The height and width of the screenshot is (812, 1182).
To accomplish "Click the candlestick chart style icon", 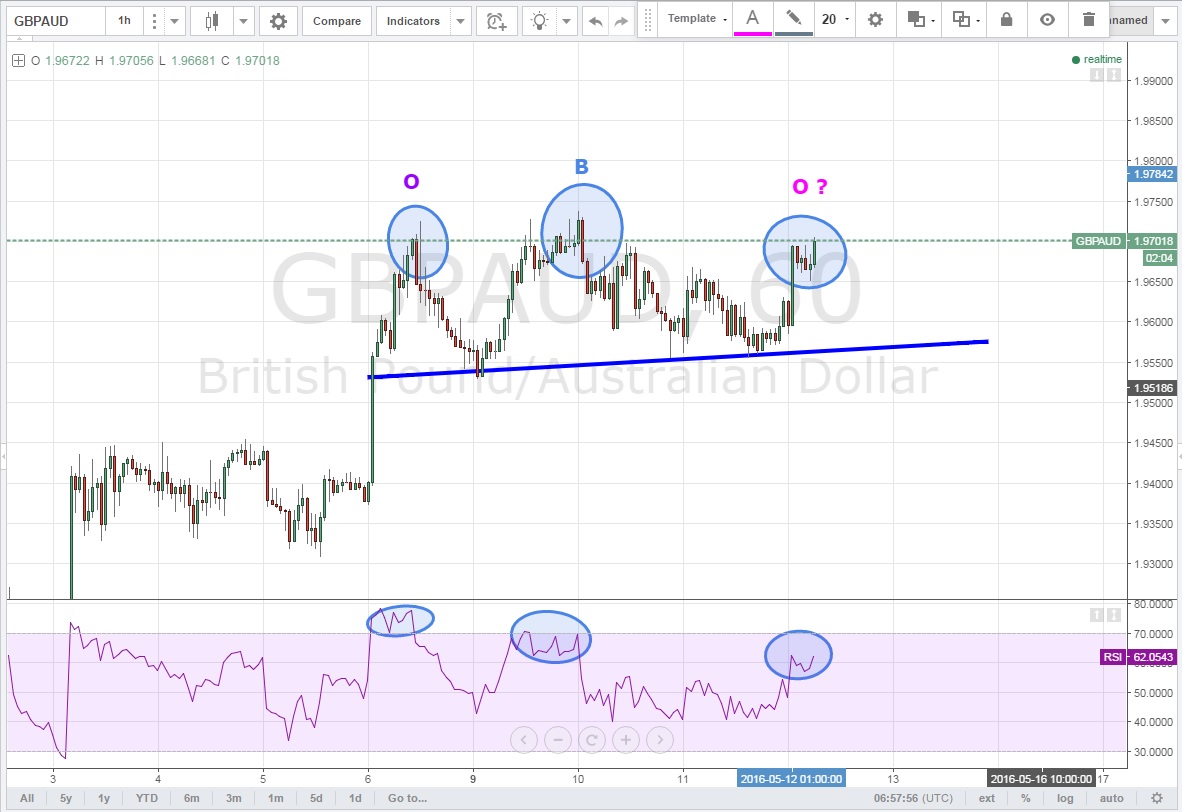I will tap(211, 21).
